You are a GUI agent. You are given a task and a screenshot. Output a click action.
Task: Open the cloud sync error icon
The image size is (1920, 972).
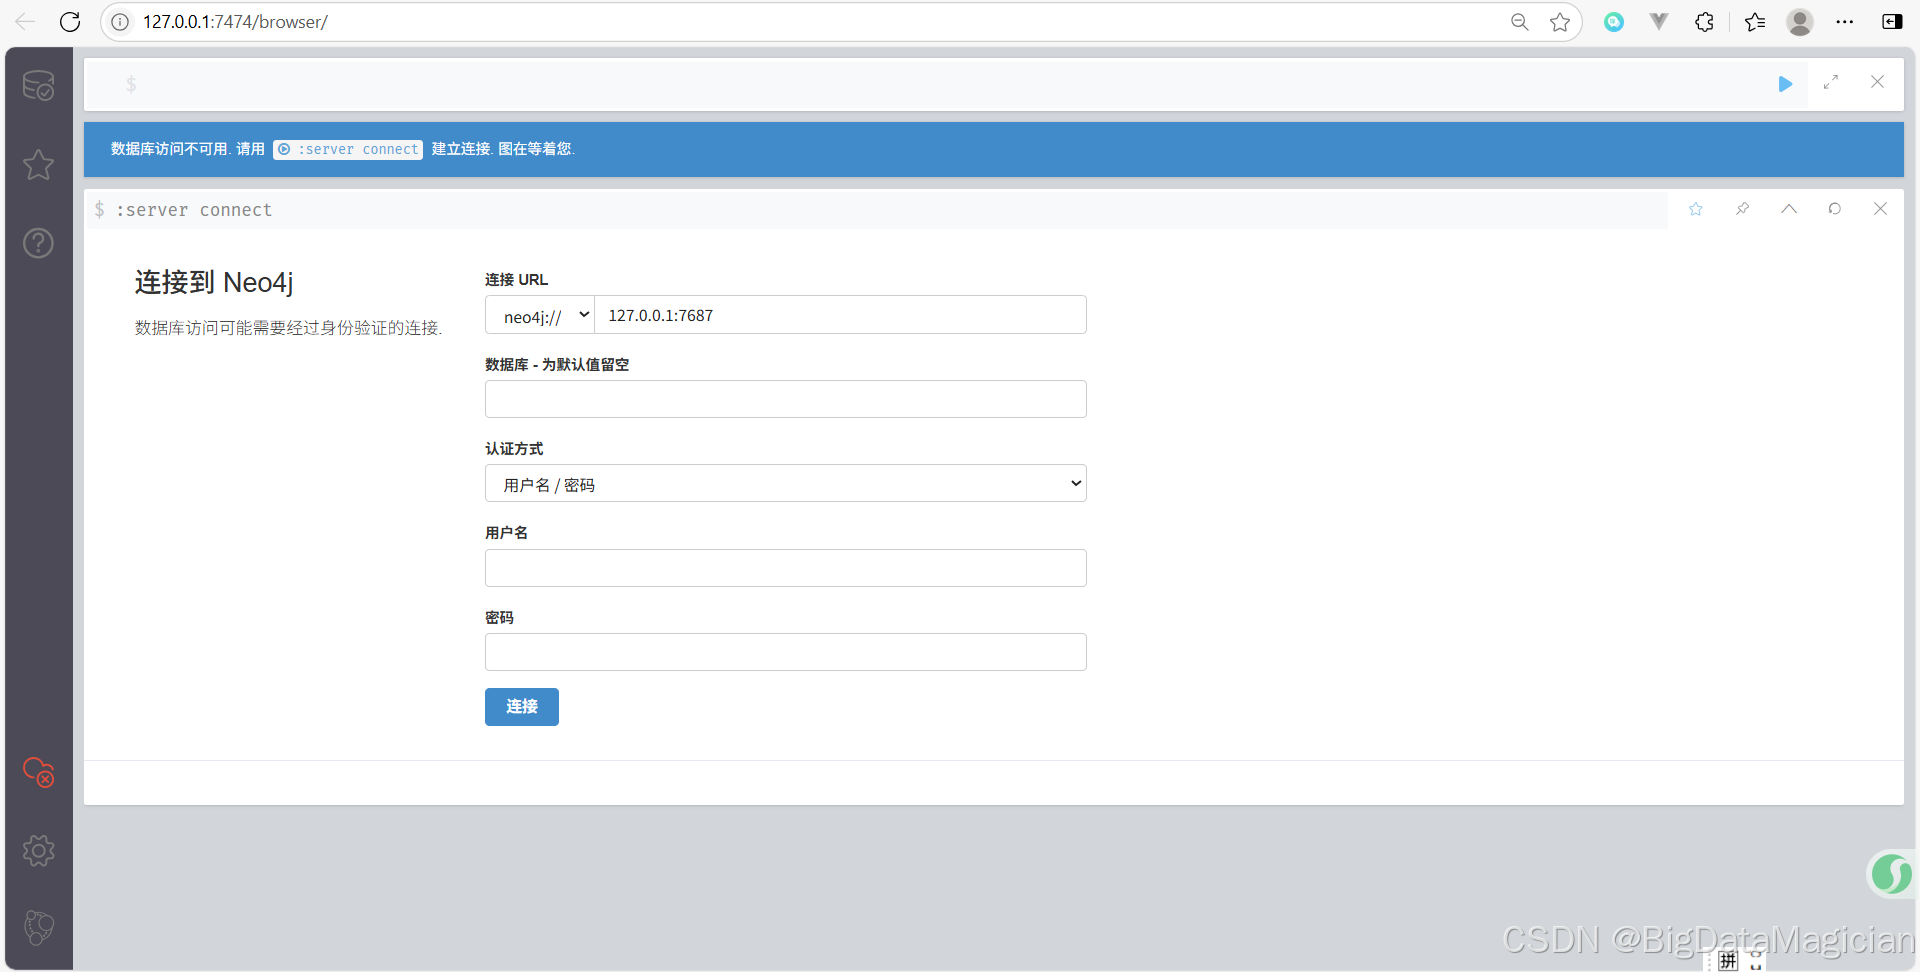coord(38,772)
